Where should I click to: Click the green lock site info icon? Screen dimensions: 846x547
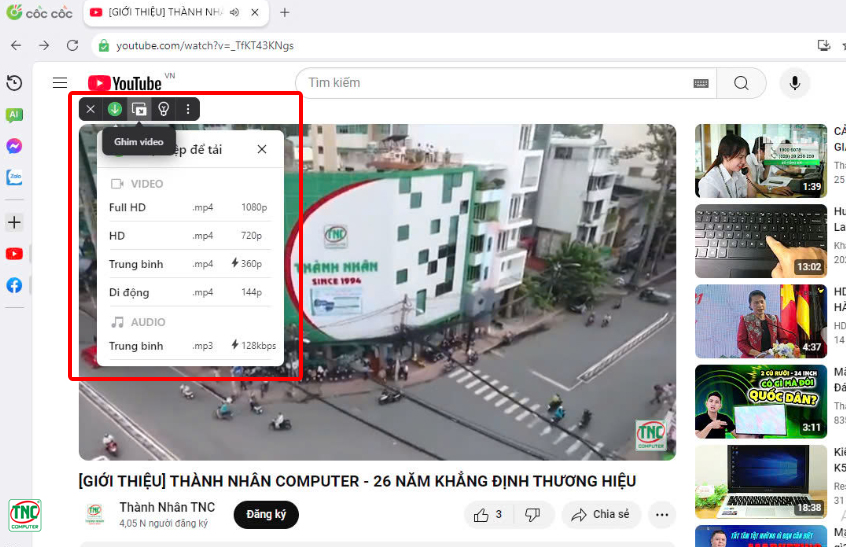point(104,46)
